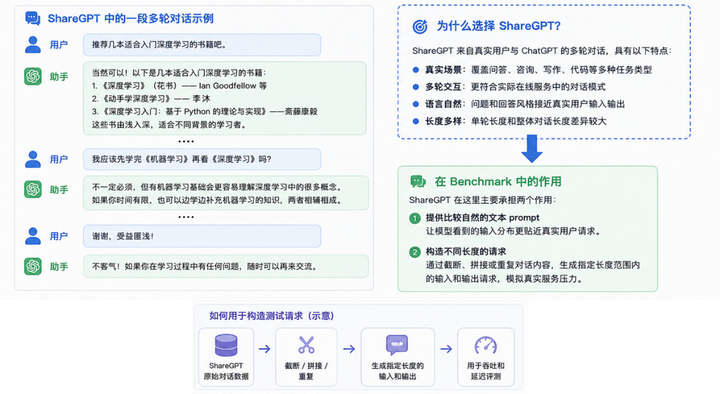
Task: Click the scissors icon above 截断 / 拼接 / 重复
Action: click(x=306, y=345)
